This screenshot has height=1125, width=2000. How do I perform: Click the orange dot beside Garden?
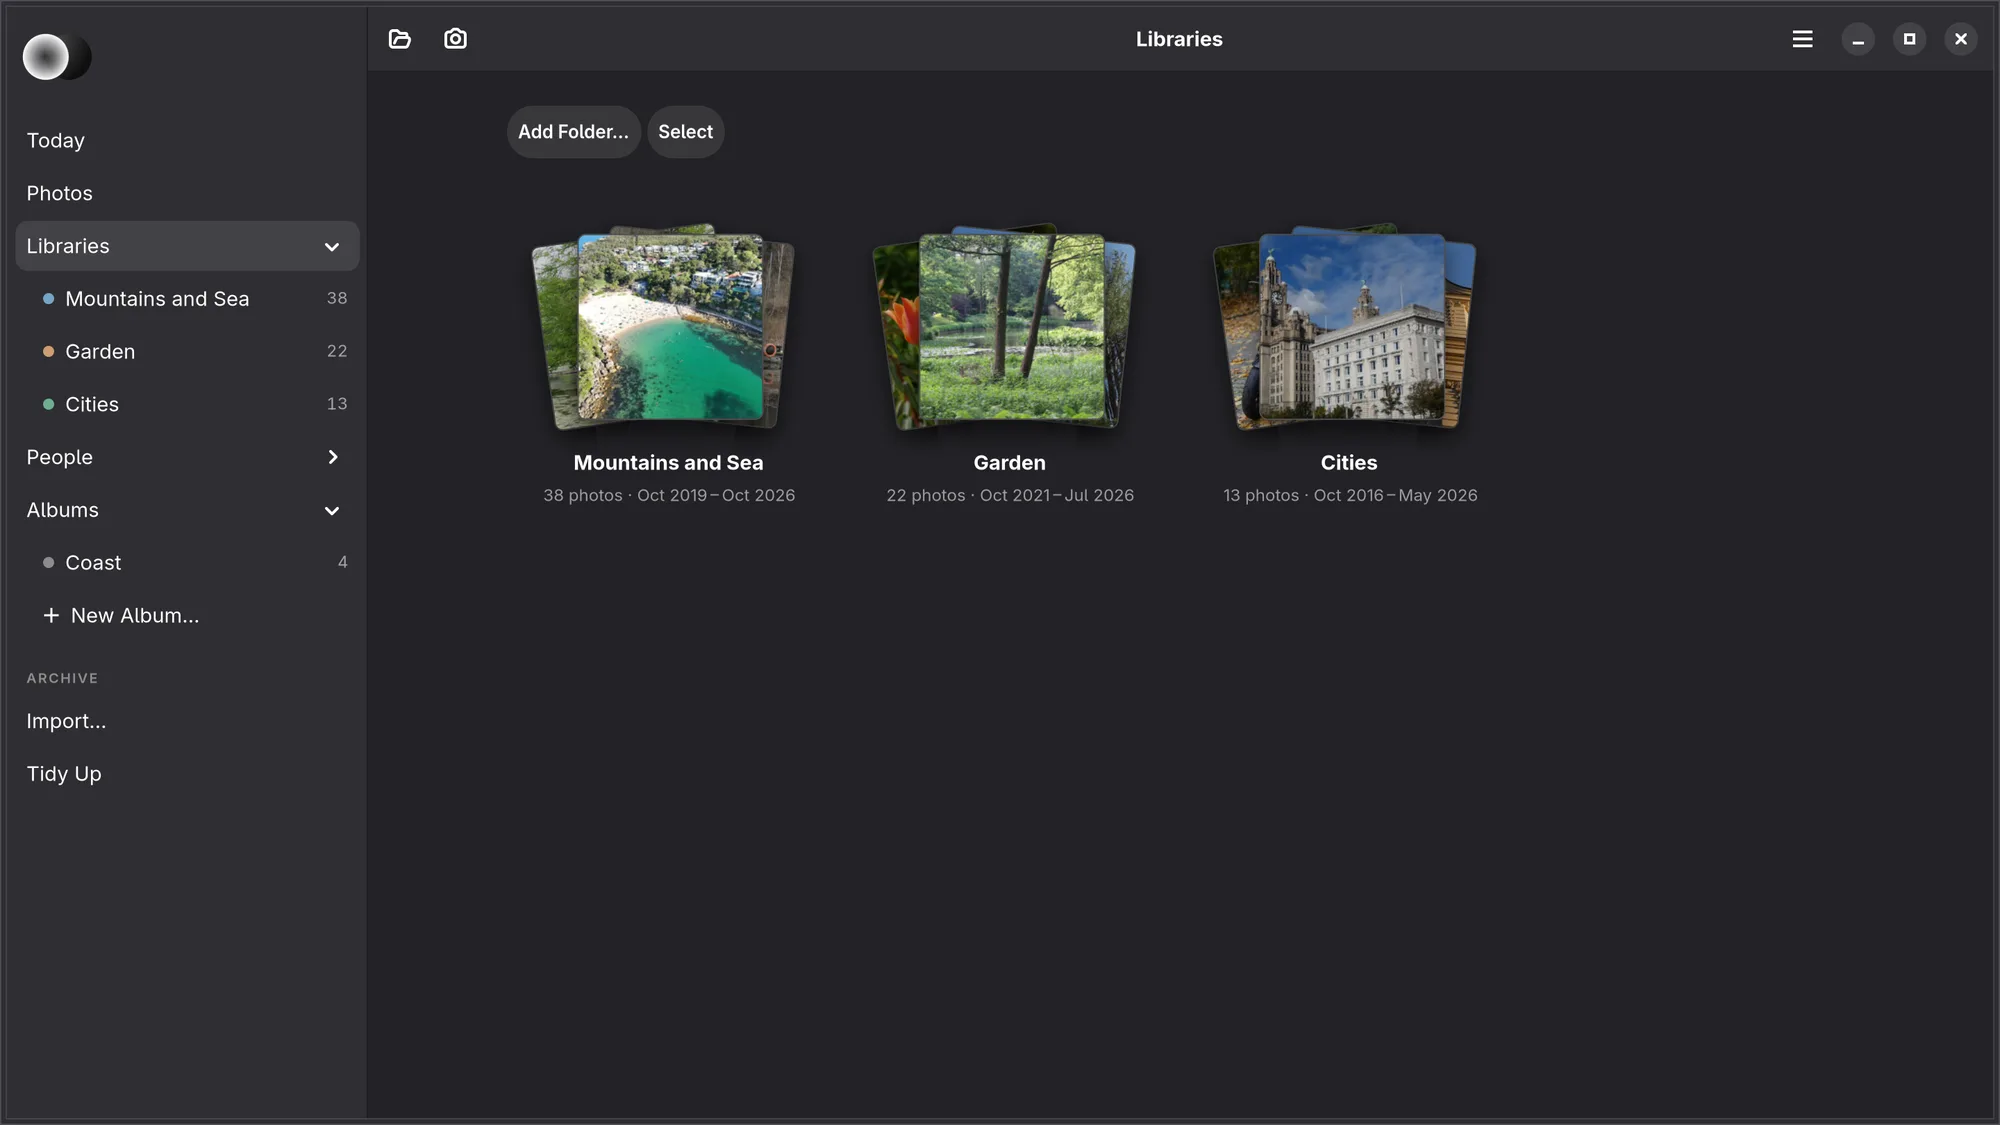pyautogui.click(x=48, y=352)
